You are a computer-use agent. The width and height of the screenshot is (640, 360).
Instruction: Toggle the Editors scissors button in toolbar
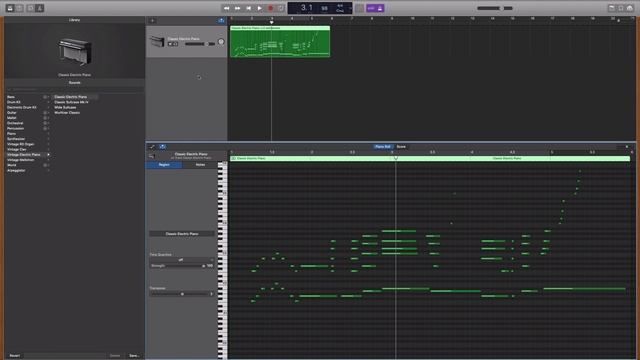(x=40, y=8)
